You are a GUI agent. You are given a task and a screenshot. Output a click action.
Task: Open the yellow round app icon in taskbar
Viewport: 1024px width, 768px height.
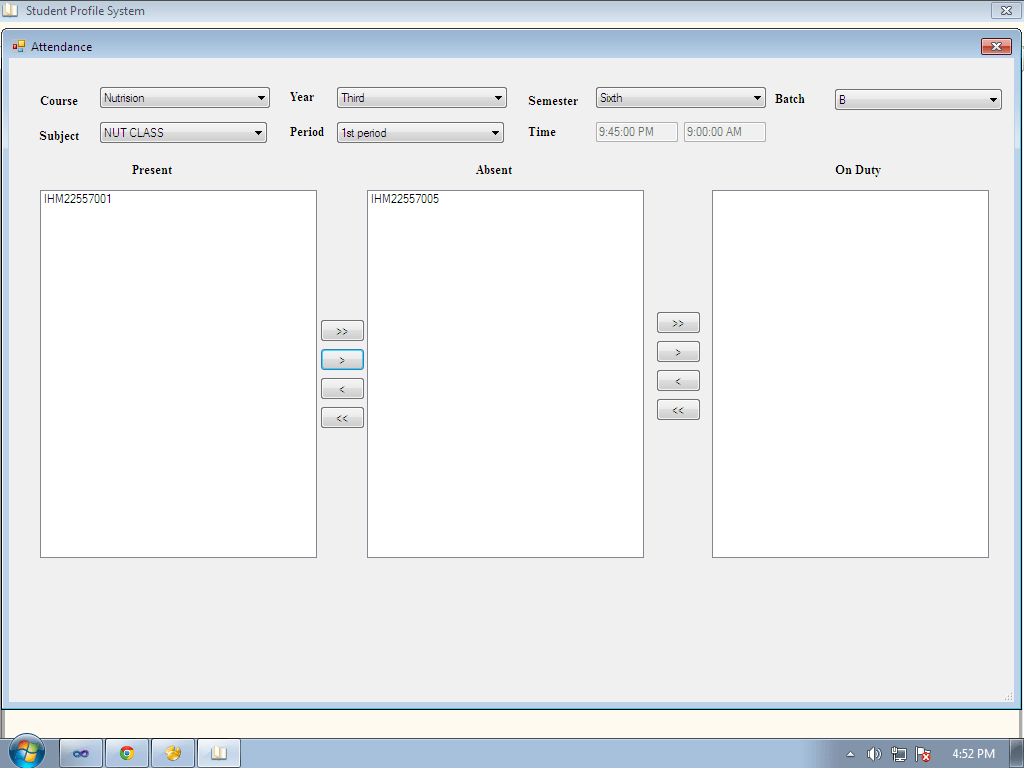(173, 754)
